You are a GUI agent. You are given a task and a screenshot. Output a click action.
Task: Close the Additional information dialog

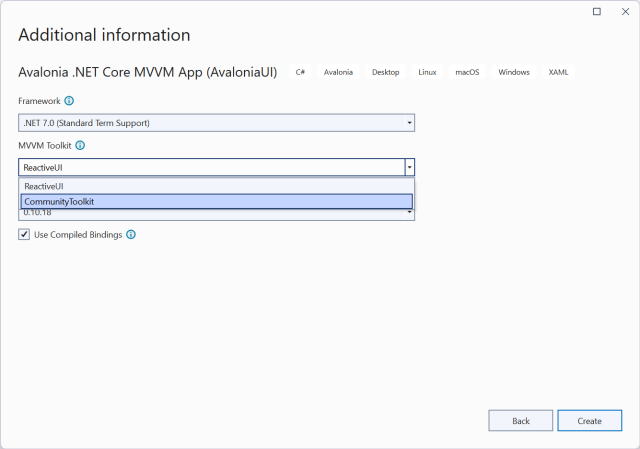pos(625,11)
